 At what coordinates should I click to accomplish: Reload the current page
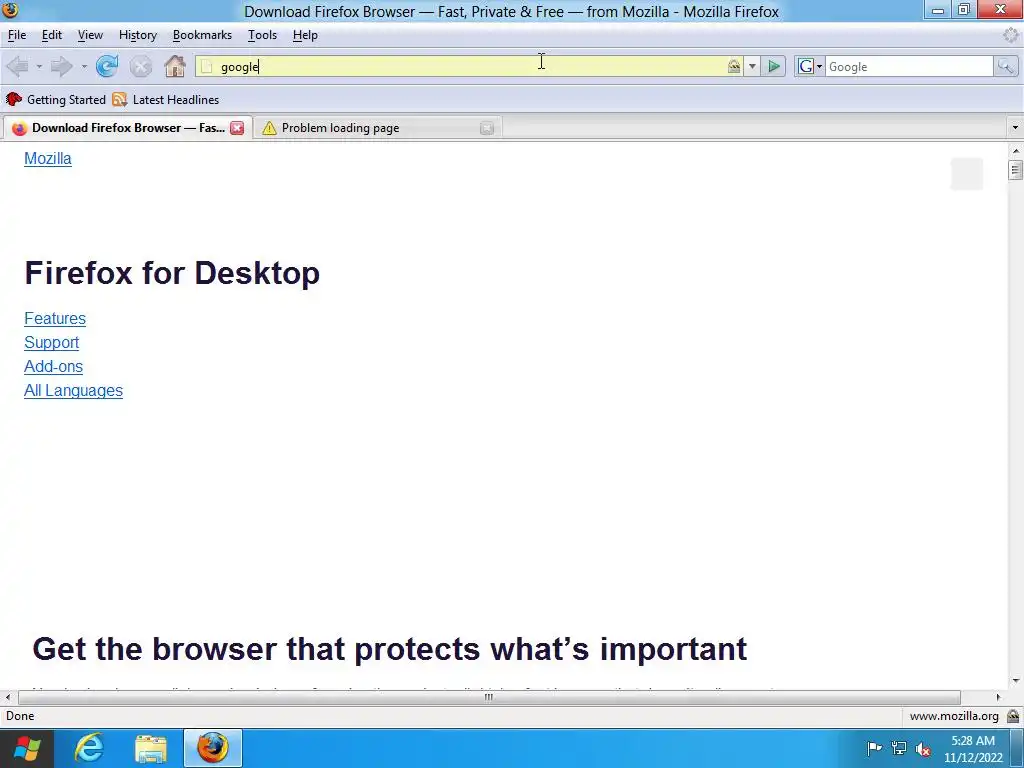[106, 66]
